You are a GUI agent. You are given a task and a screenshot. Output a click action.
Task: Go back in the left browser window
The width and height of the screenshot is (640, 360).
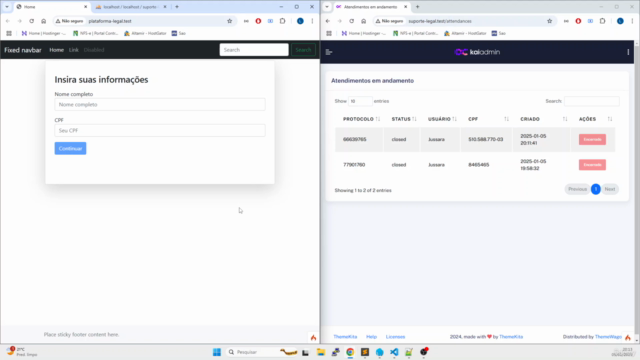click(x=8, y=21)
